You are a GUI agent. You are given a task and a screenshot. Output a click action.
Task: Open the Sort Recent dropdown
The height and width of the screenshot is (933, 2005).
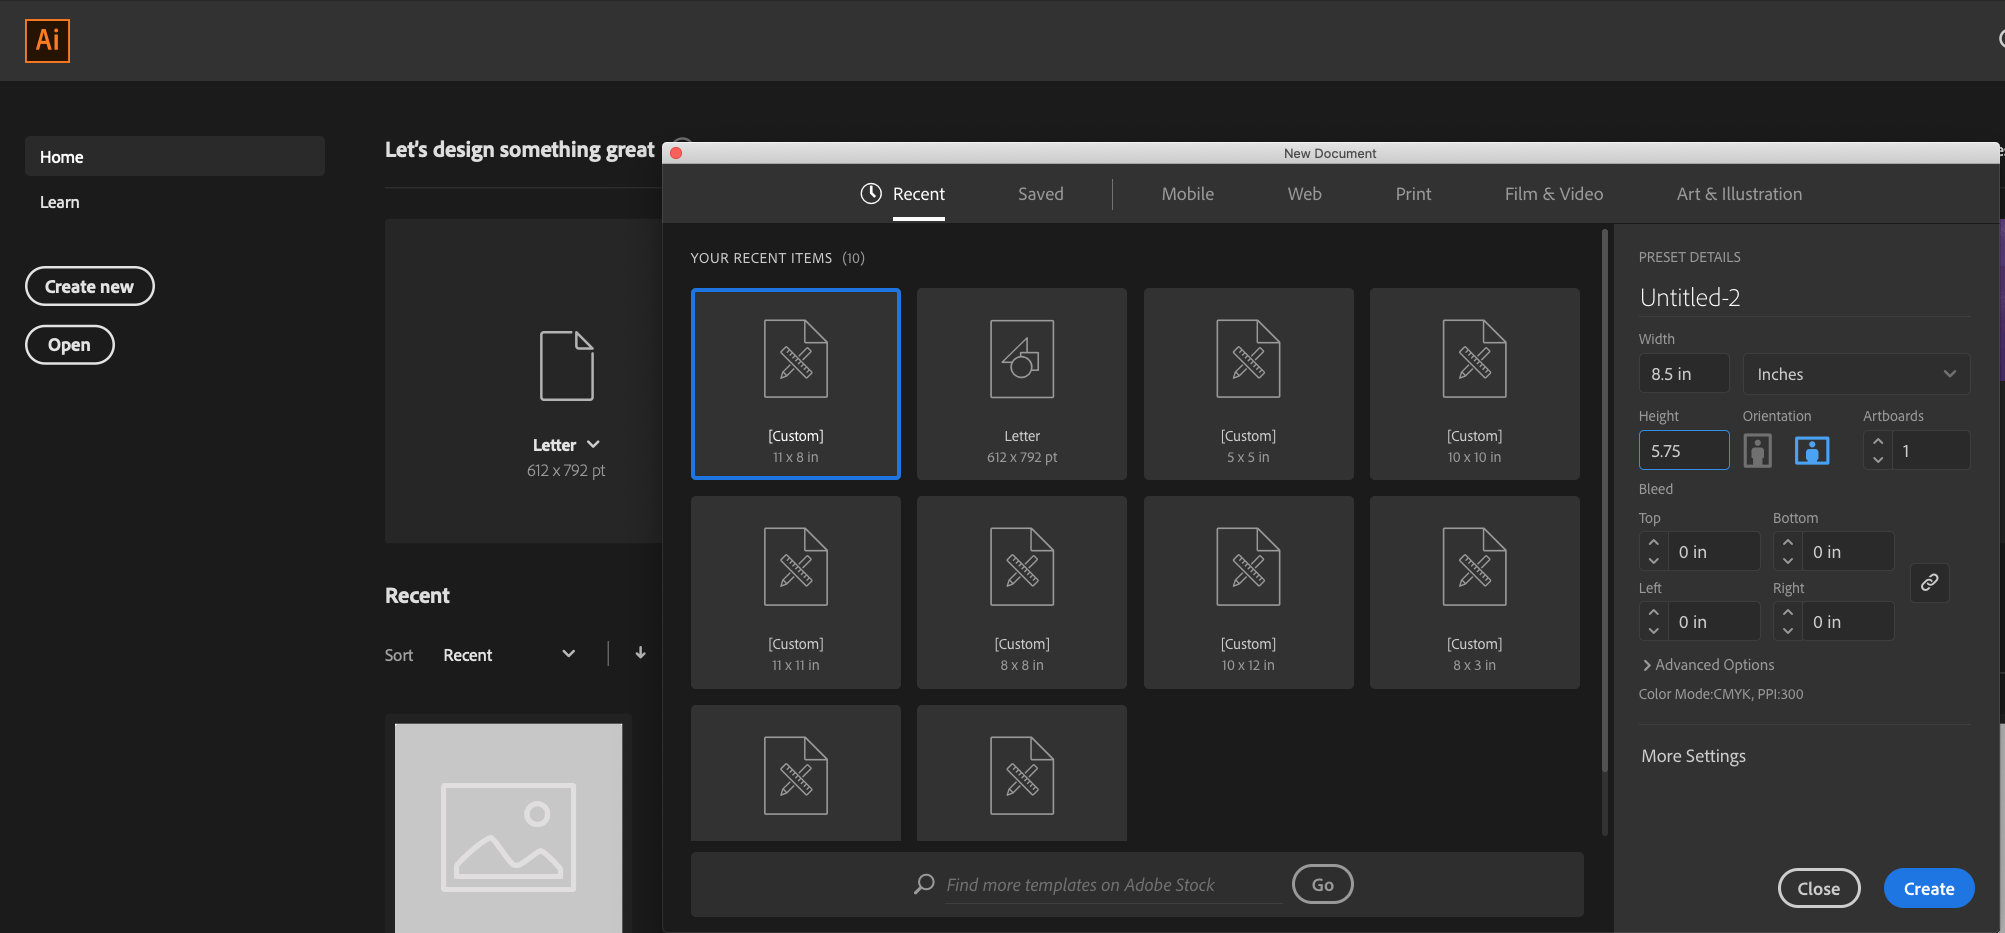[510, 654]
